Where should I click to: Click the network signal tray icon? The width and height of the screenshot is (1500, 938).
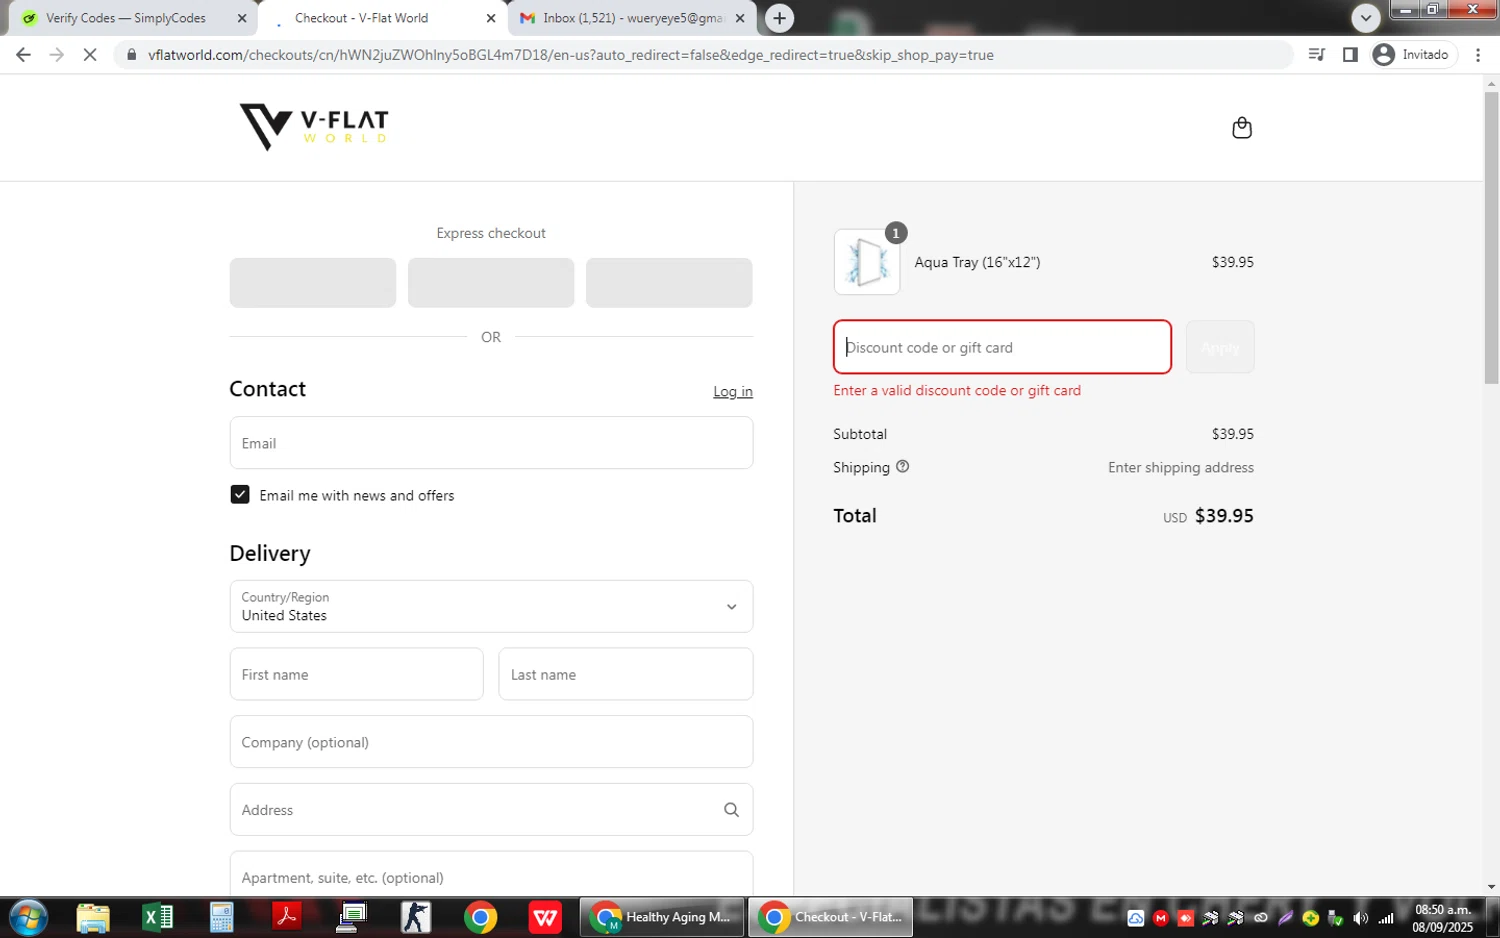point(1386,918)
